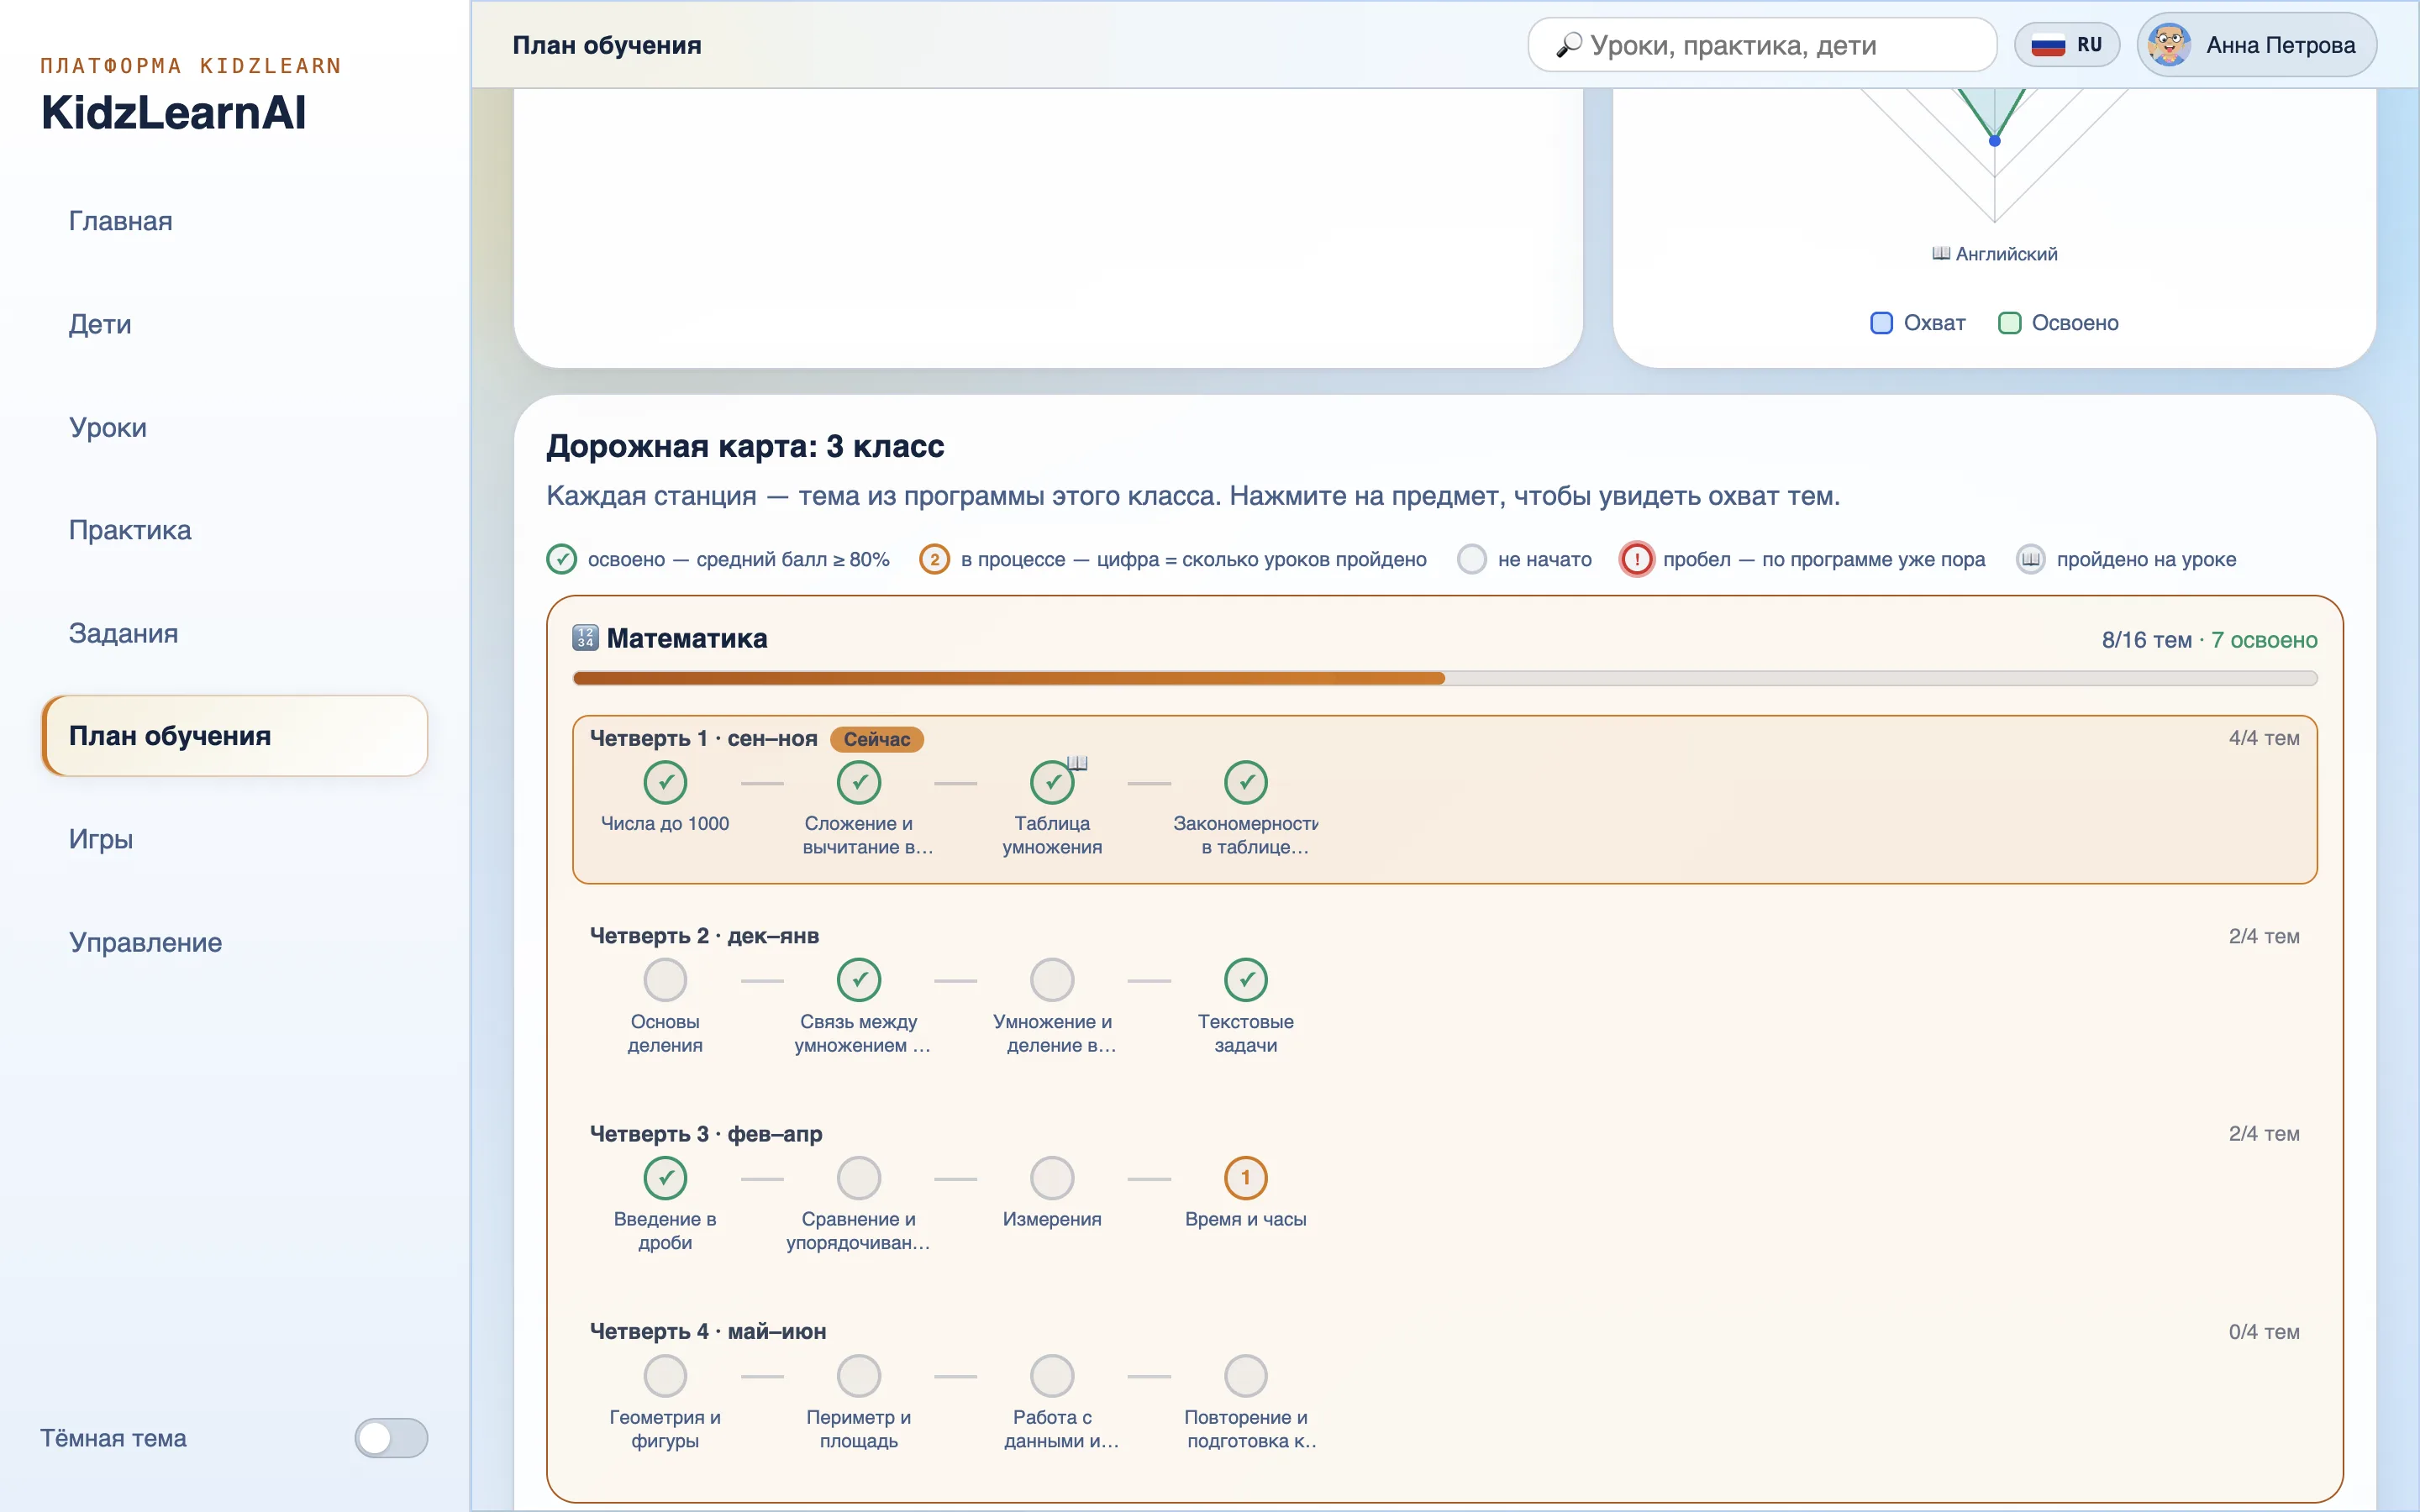
Task: Open the Работа с данными station circle
Action: pos(1052,1376)
